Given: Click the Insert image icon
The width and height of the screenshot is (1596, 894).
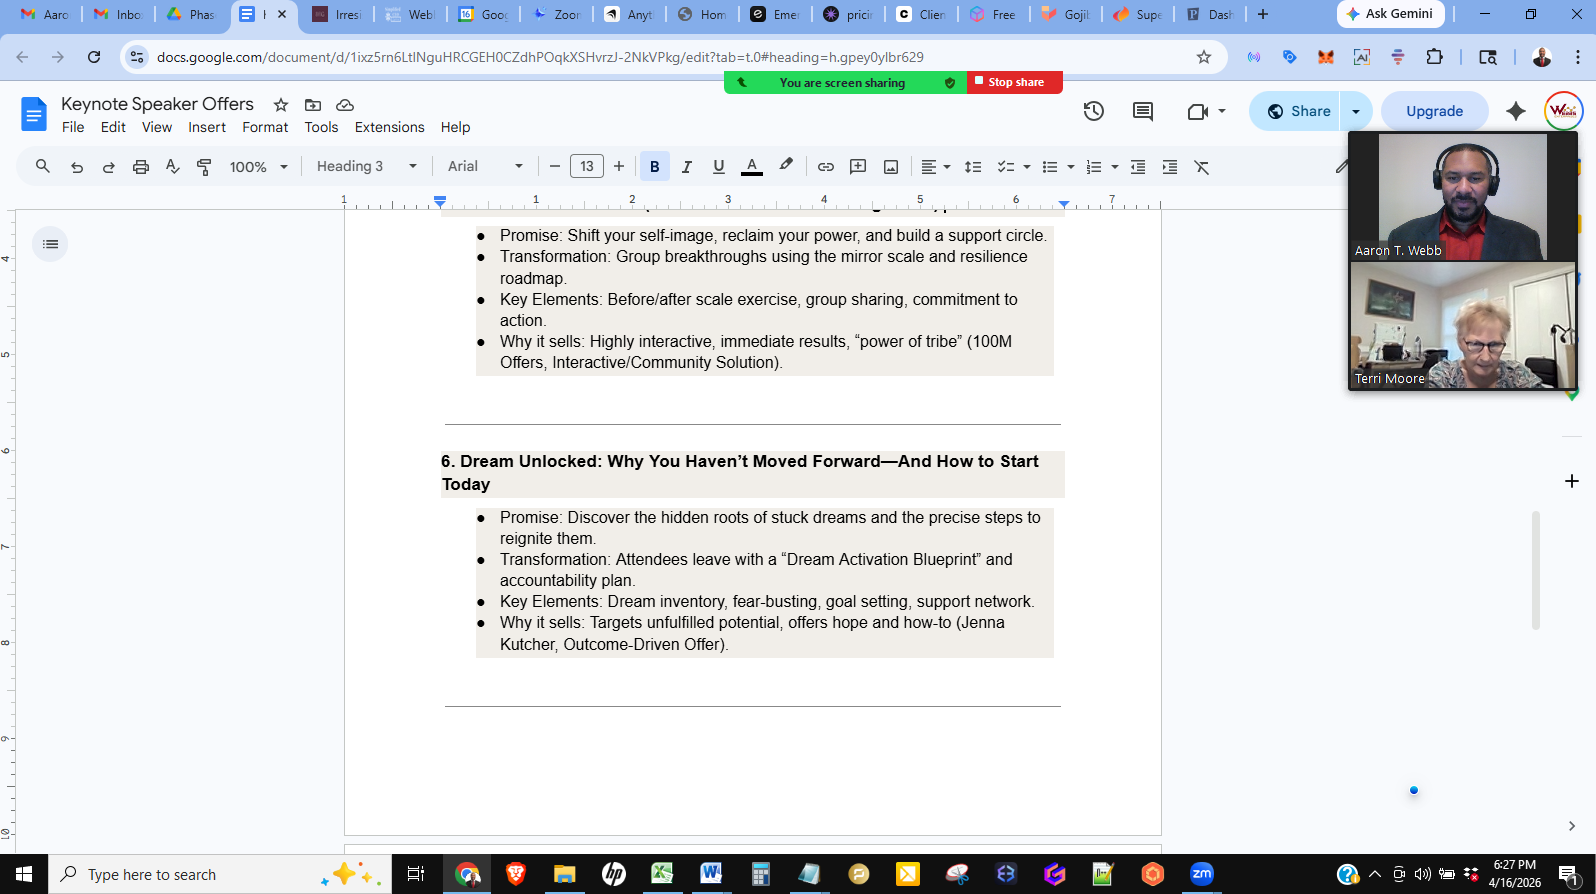Looking at the screenshot, I should point(890,167).
